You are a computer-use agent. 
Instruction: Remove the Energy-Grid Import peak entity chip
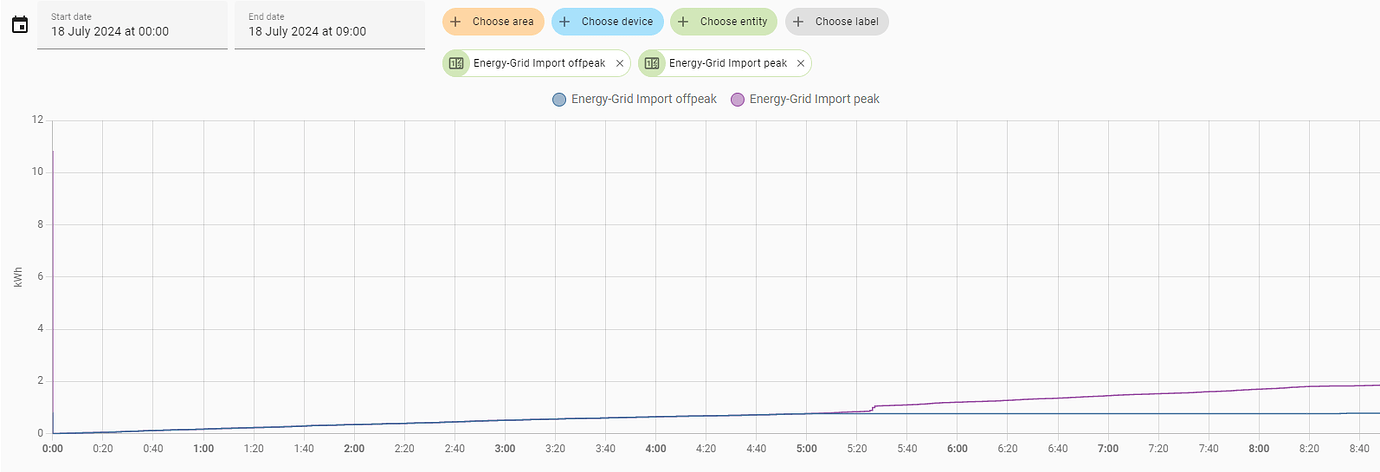point(800,63)
